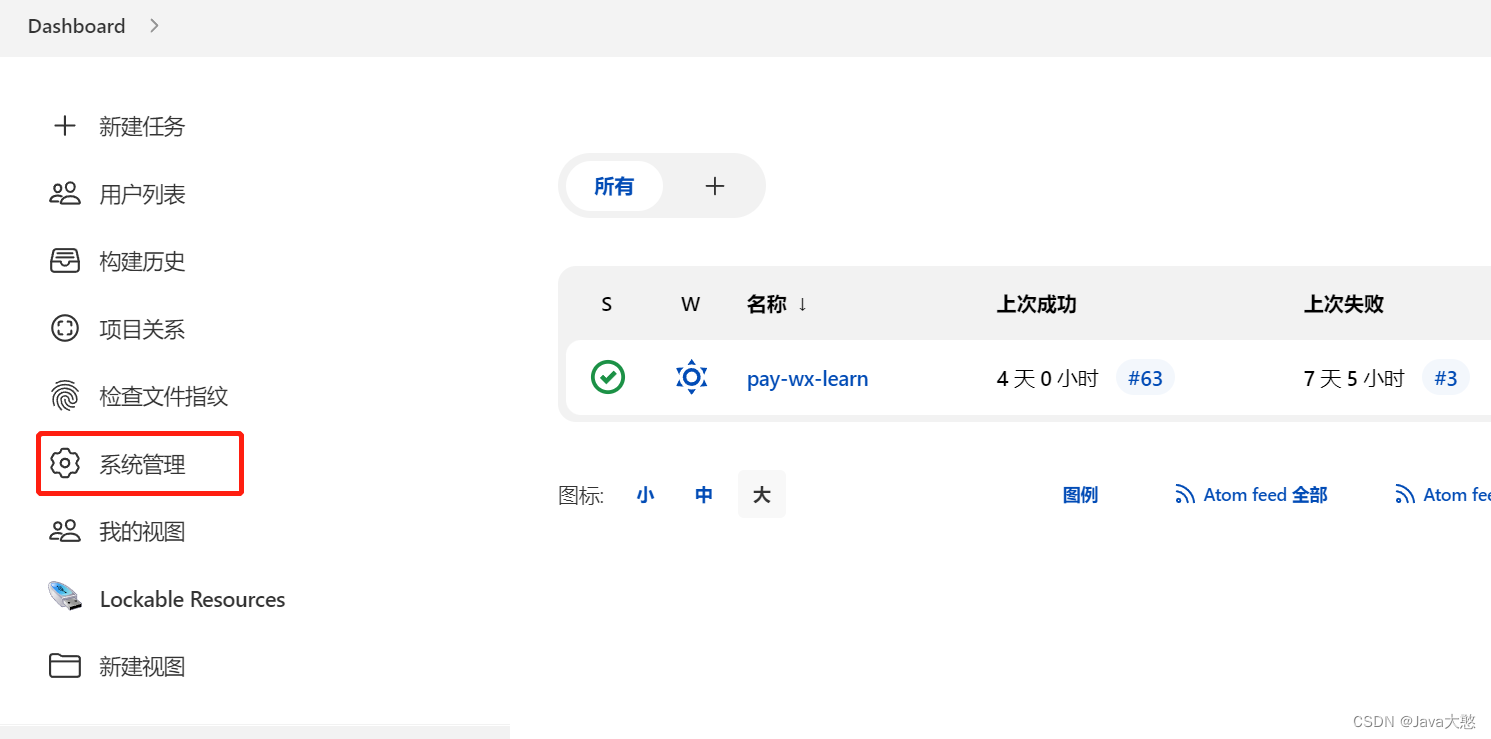The image size is (1491, 739).
Task: Set icon size to 中
Action: pos(704,494)
